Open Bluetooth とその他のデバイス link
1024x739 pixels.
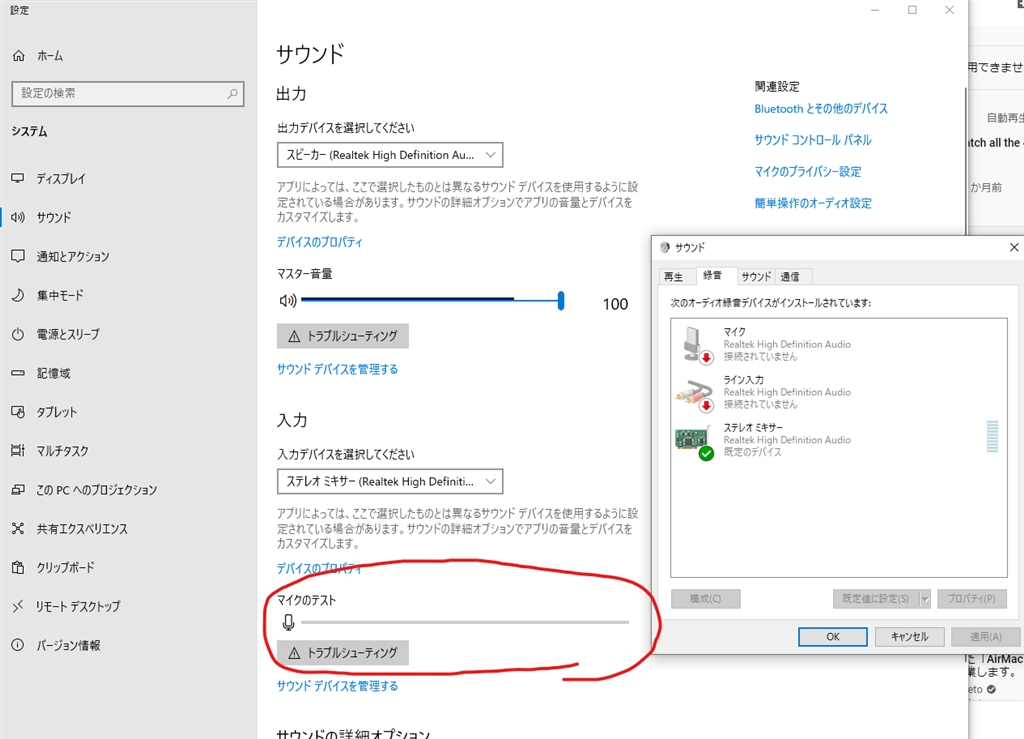[x=821, y=109]
